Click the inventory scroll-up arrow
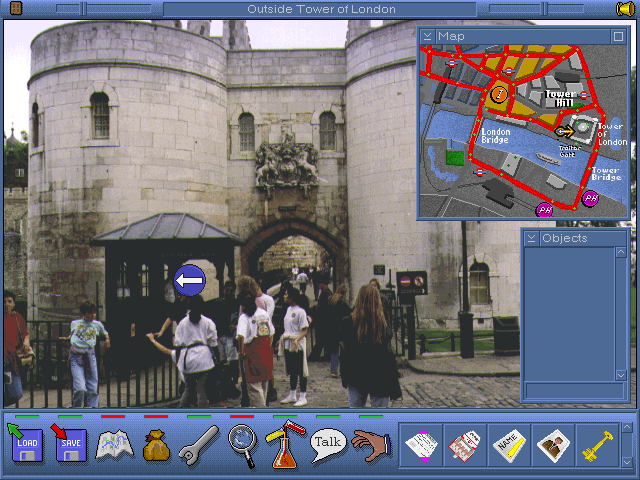This screenshot has height=480, width=640. click(627, 427)
